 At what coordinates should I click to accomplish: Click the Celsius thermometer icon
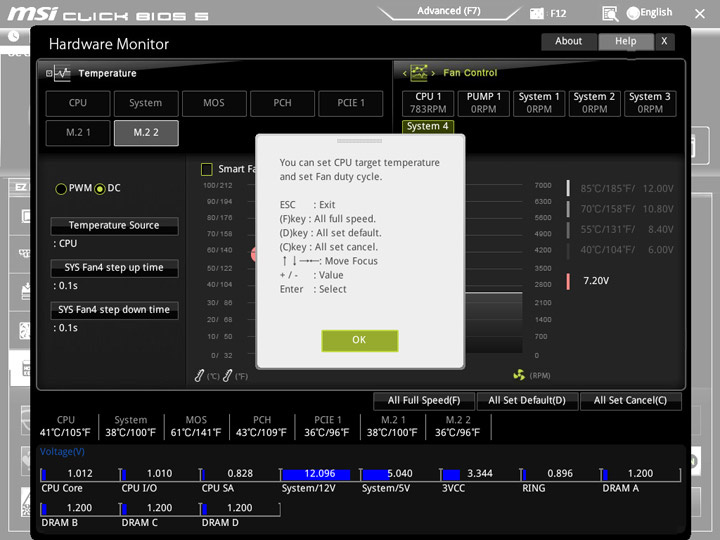(199, 376)
